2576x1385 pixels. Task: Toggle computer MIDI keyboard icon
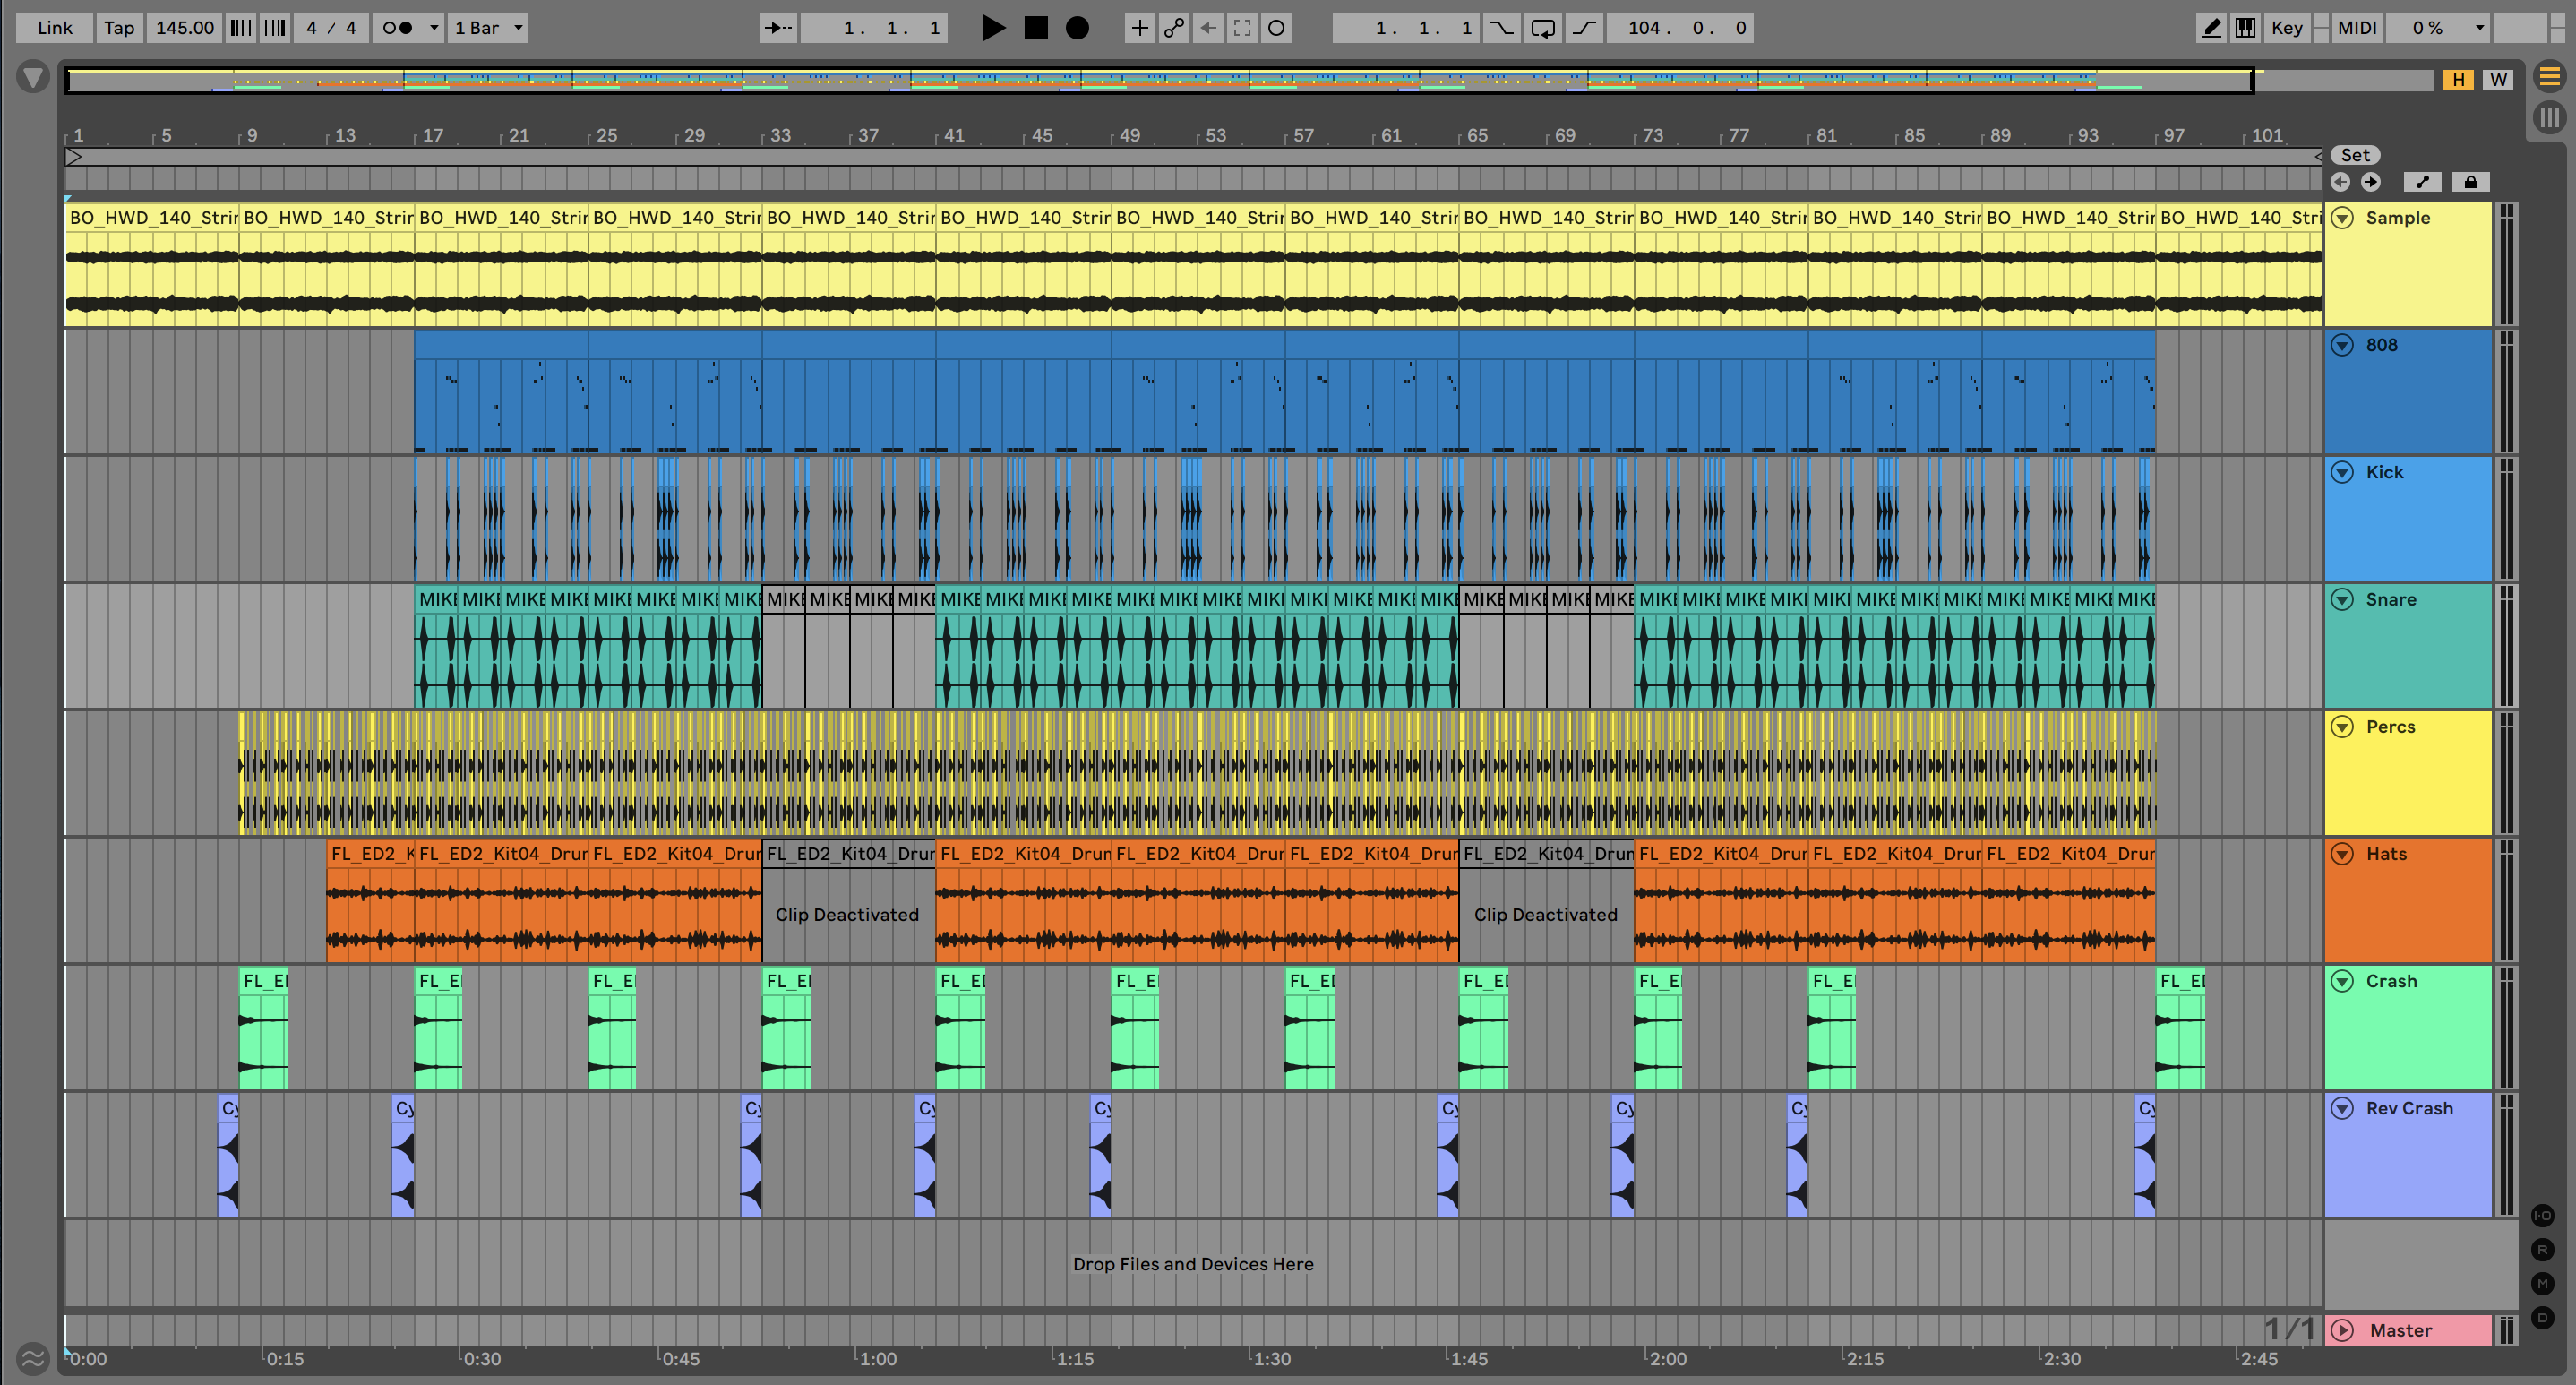point(2245,28)
